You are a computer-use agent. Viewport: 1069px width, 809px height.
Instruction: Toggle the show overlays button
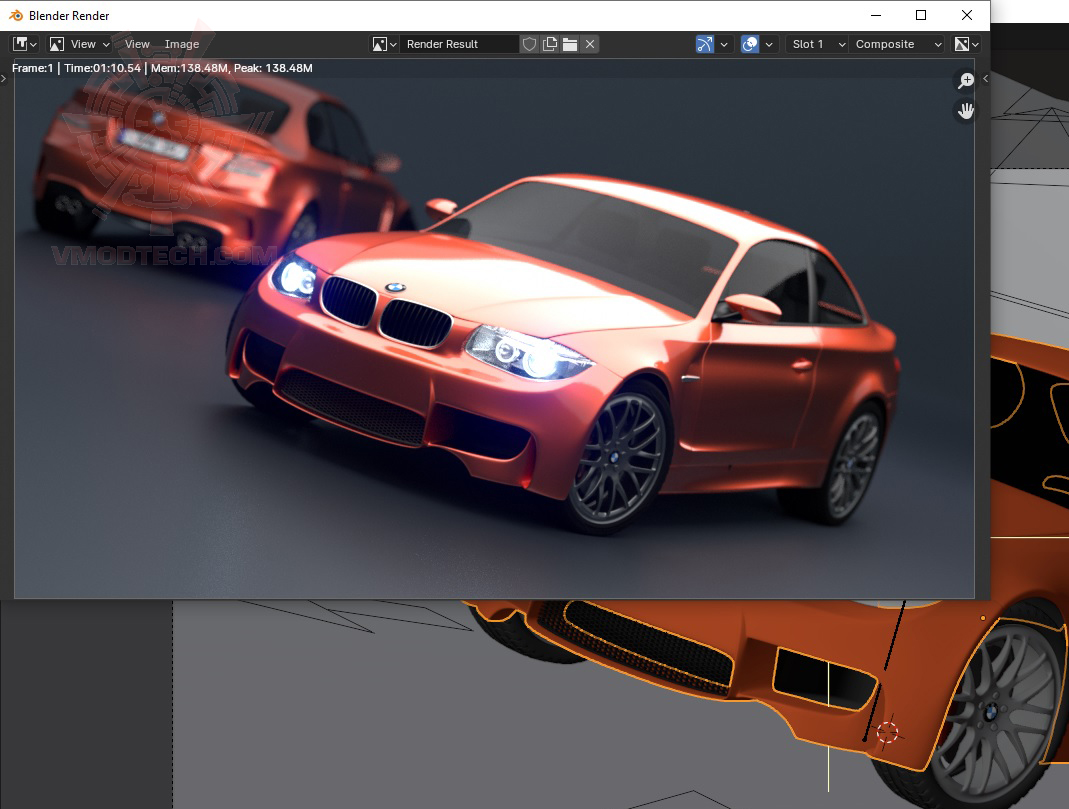750,44
